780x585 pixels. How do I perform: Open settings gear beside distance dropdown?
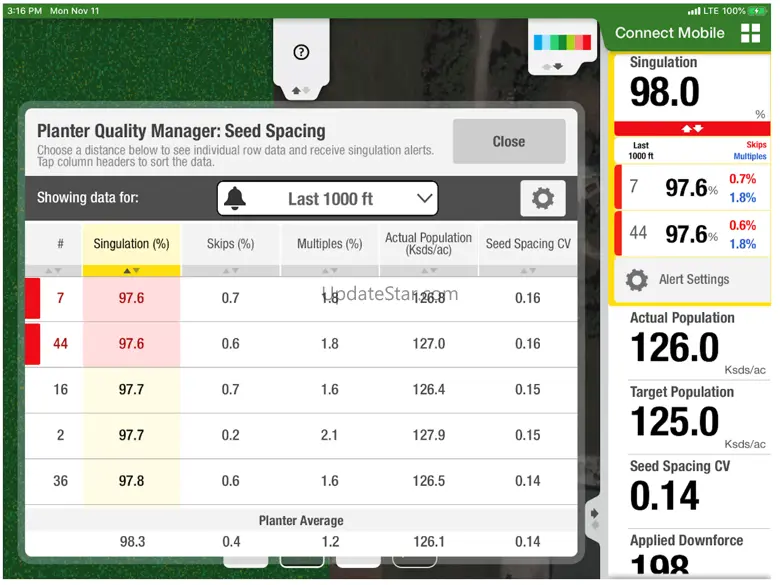pyautogui.click(x=543, y=198)
